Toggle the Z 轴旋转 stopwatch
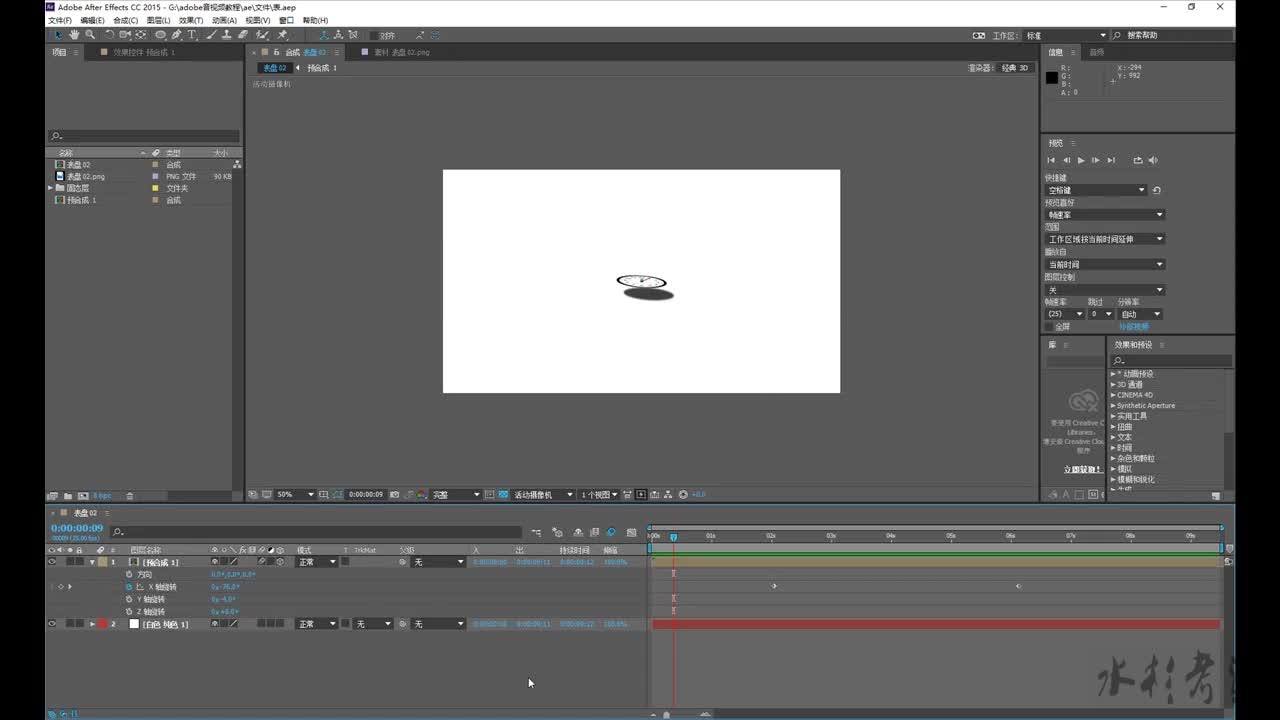This screenshot has height=720, width=1280. pos(129,611)
